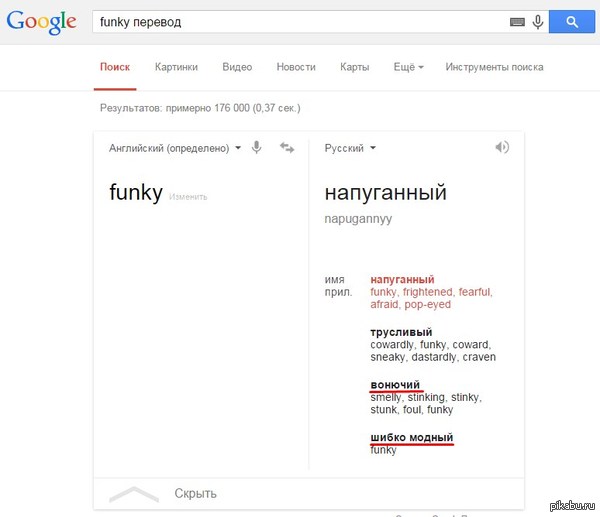Image resolution: width=600 pixels, height=517 pixels.
Task: Open target language dropdown Русский
Action: click(x=350, y=148)
